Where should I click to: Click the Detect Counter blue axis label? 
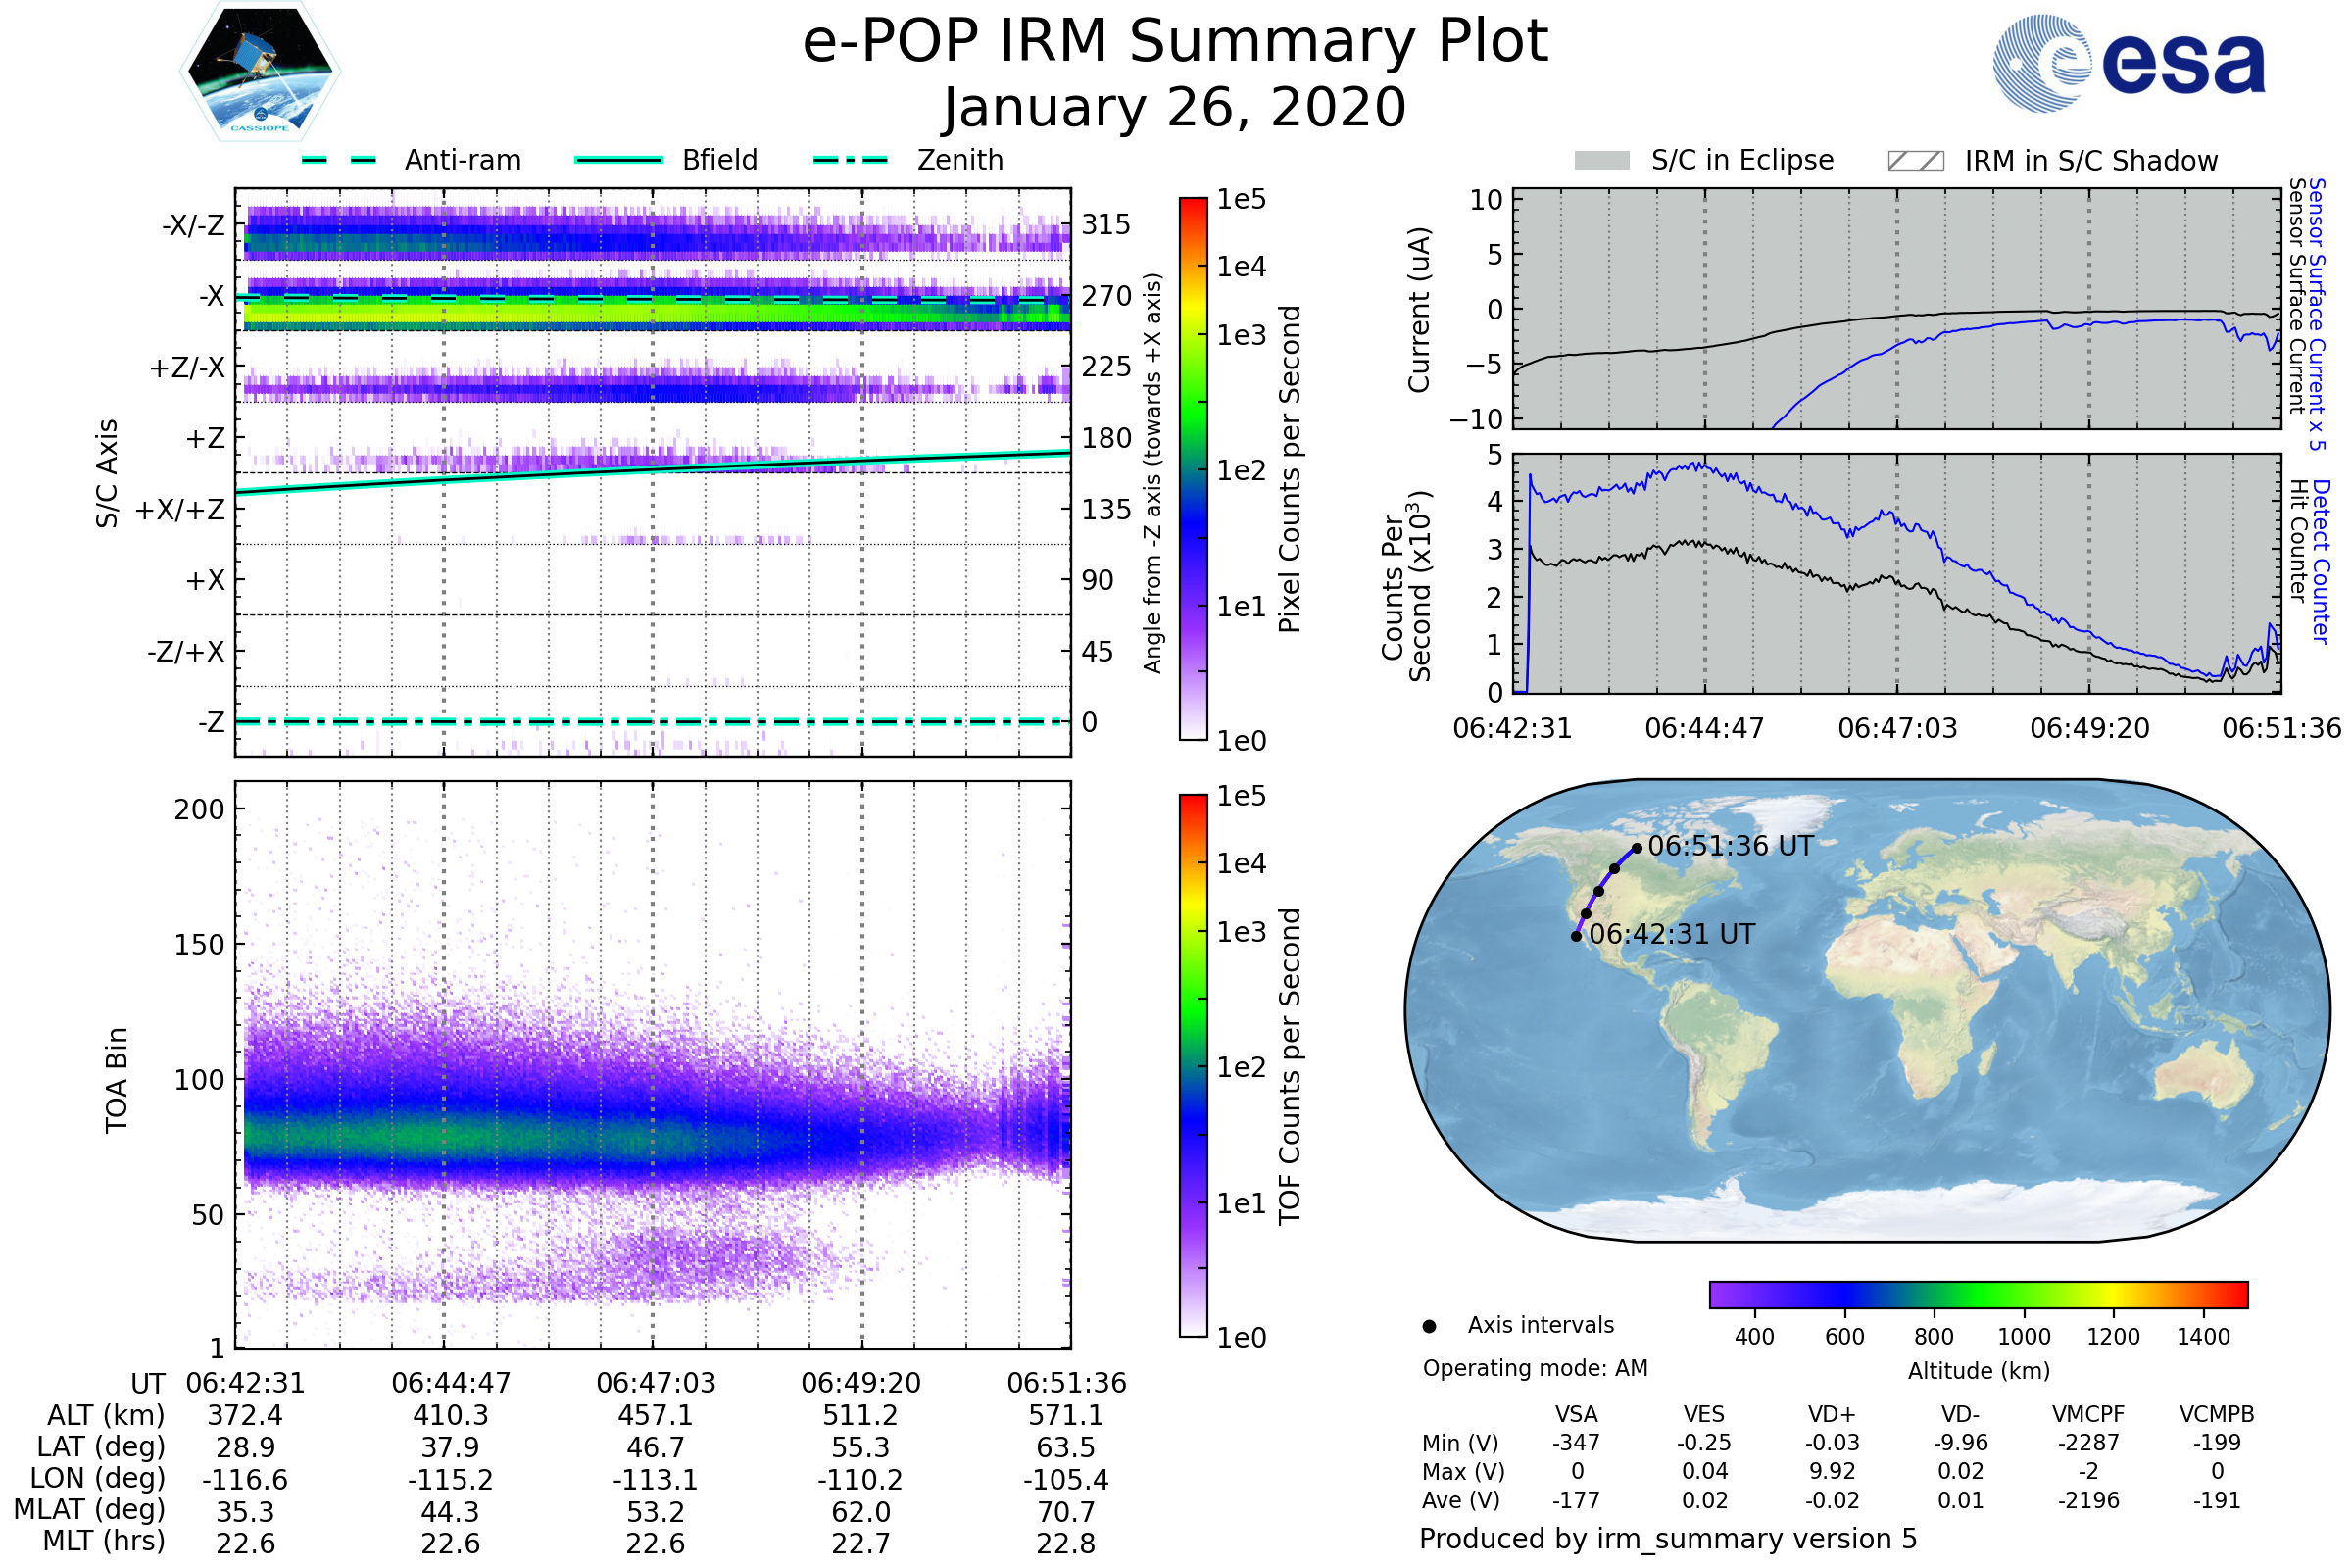click(x=2322, y=562)
